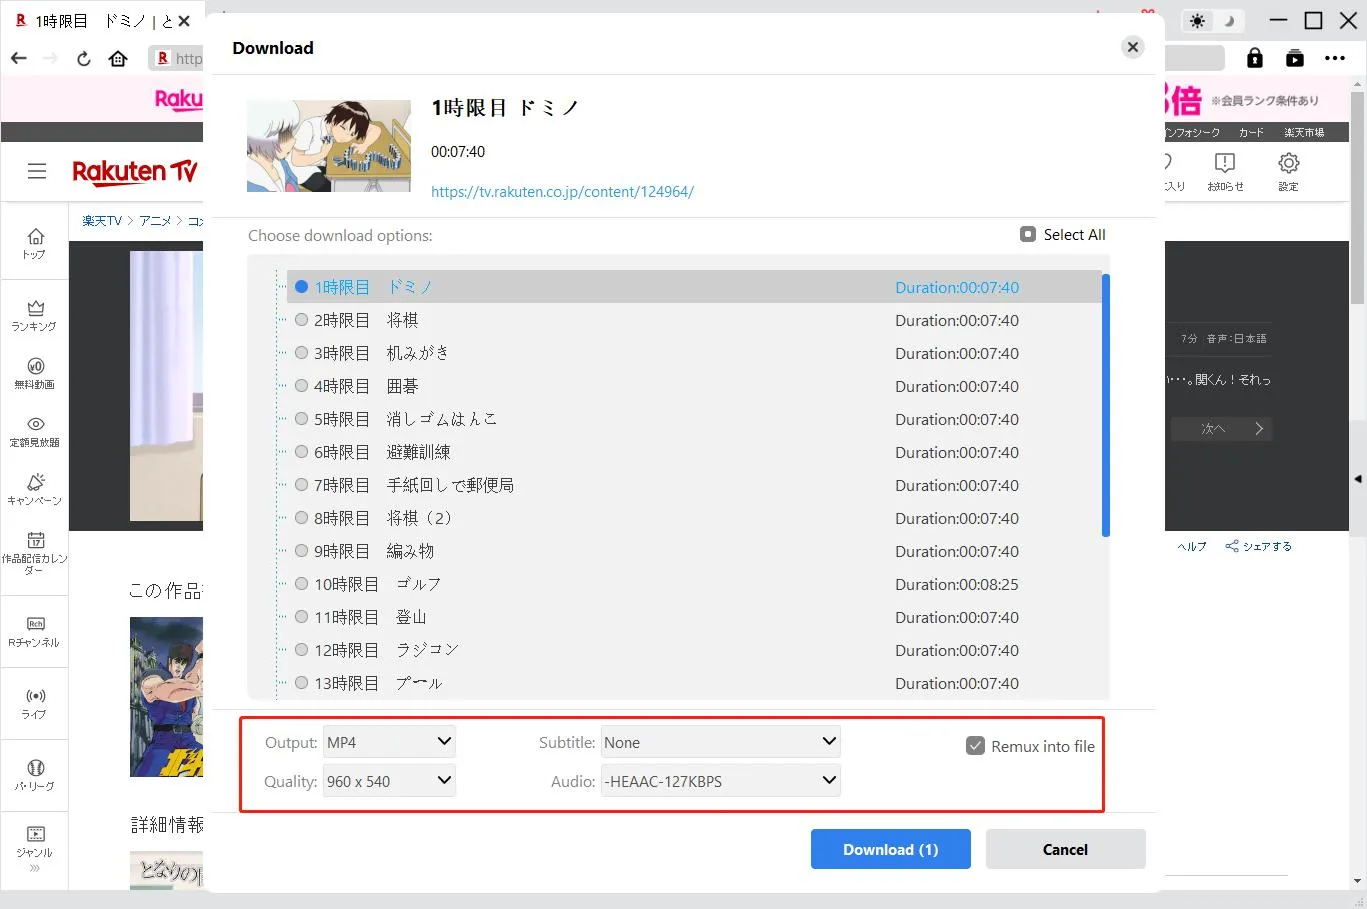Click the browser reload icon
1367x909 pixels.
(84, 59)
